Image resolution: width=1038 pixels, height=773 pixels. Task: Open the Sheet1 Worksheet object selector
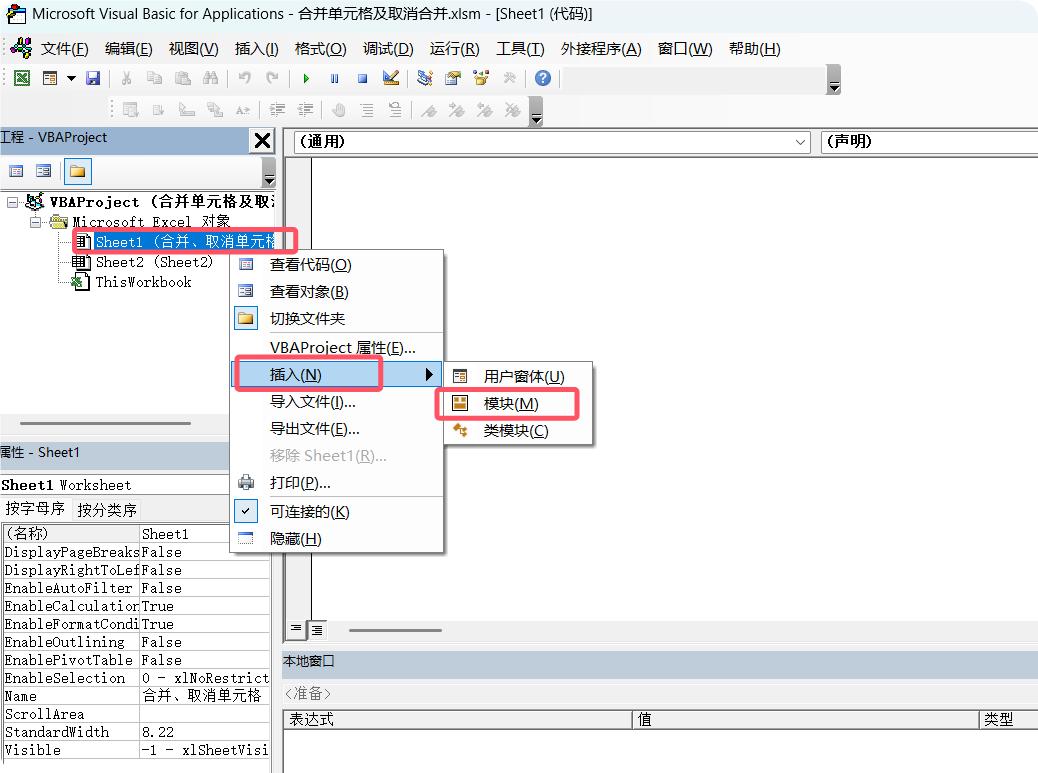pyautogui.click(x=114, y=485)
